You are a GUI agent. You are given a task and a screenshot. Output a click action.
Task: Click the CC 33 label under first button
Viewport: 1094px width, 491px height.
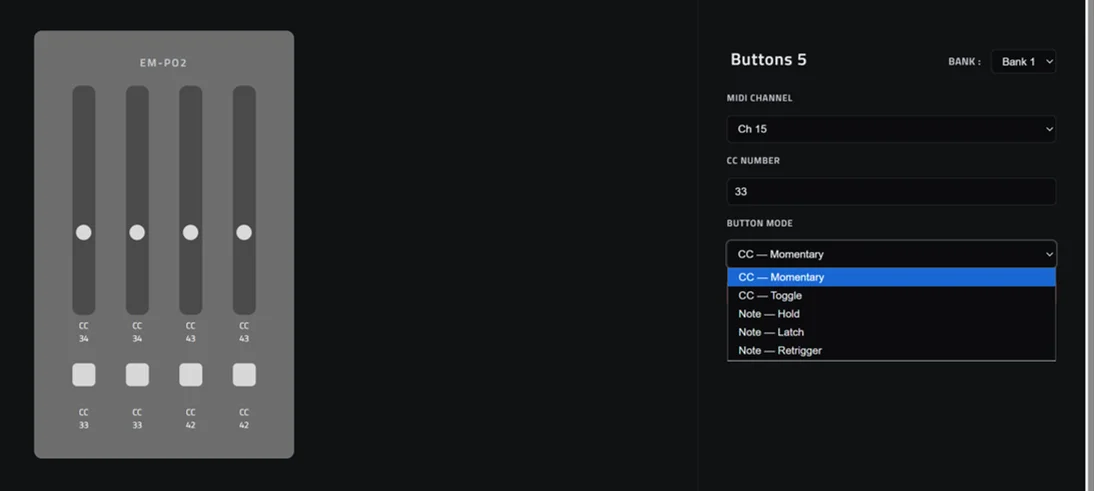(x=84, y=418)
